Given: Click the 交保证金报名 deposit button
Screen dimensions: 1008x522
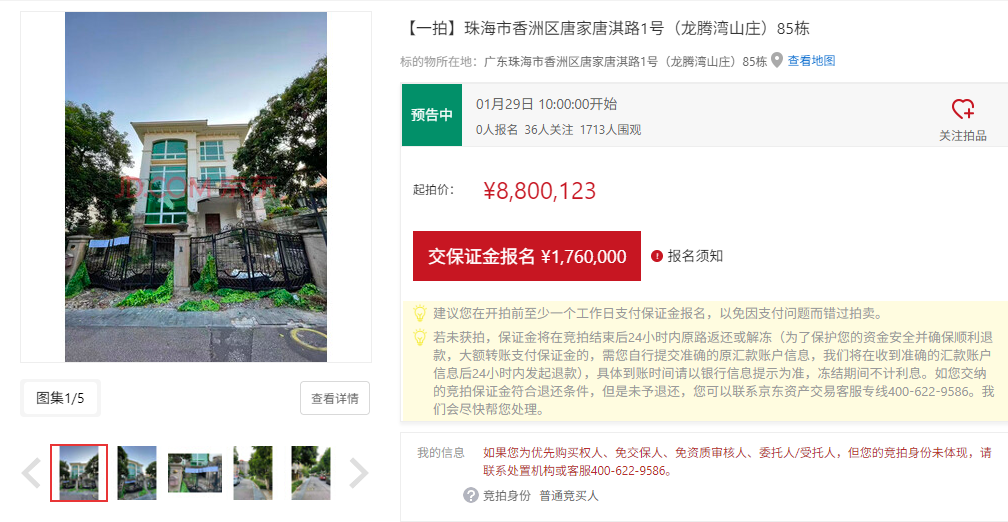Looking at the screenshot, I should 526,256.
